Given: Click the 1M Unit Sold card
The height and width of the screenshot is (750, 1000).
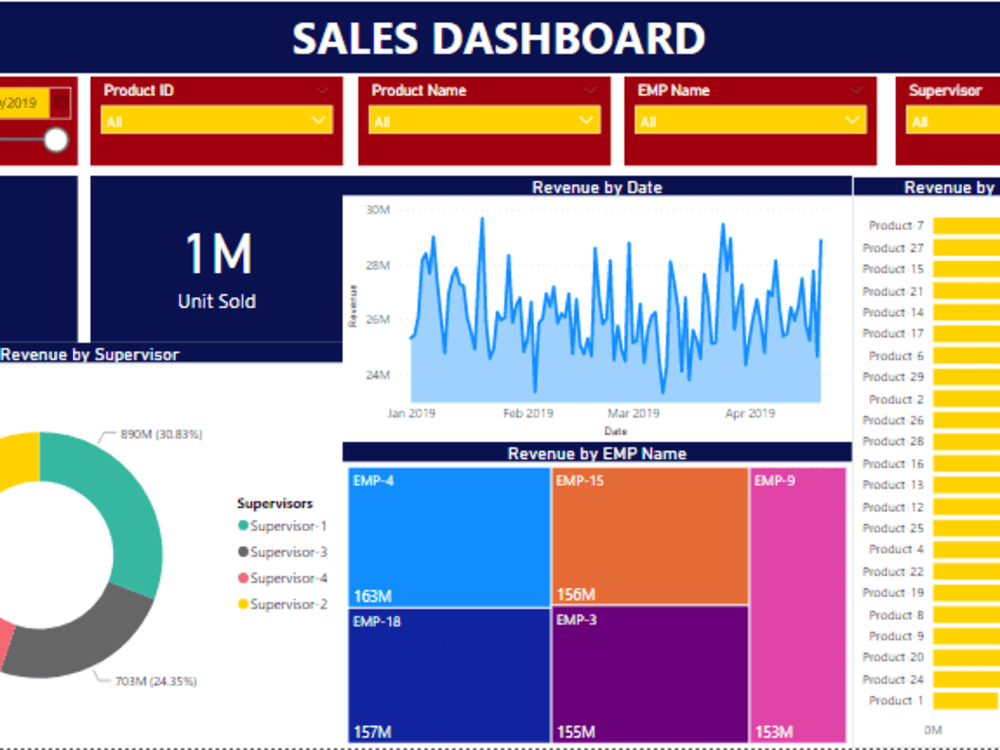Looking at the screenshot, I should tap(216, 260).
